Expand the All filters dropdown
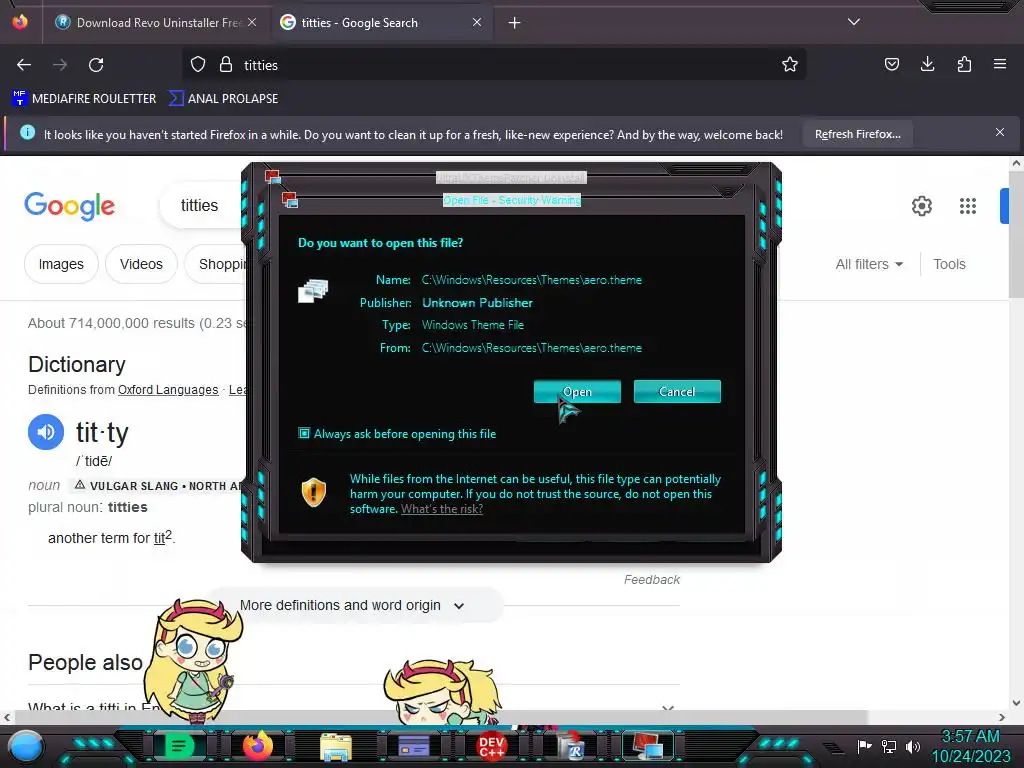 point(869,264)
